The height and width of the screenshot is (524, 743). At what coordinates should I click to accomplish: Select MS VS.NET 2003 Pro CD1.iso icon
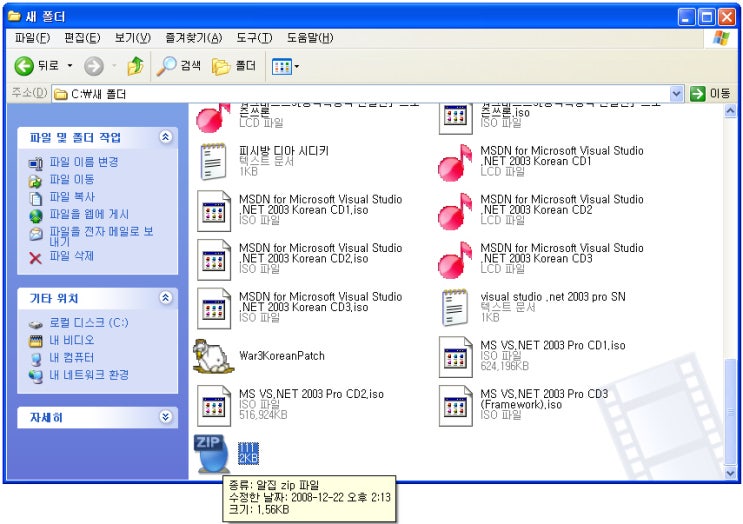455,357
